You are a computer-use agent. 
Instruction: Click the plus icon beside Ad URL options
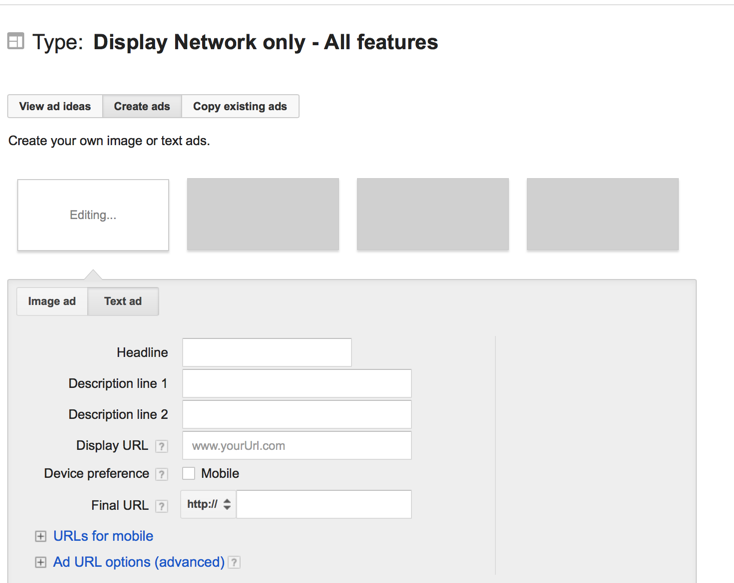(x=41, y=562)
